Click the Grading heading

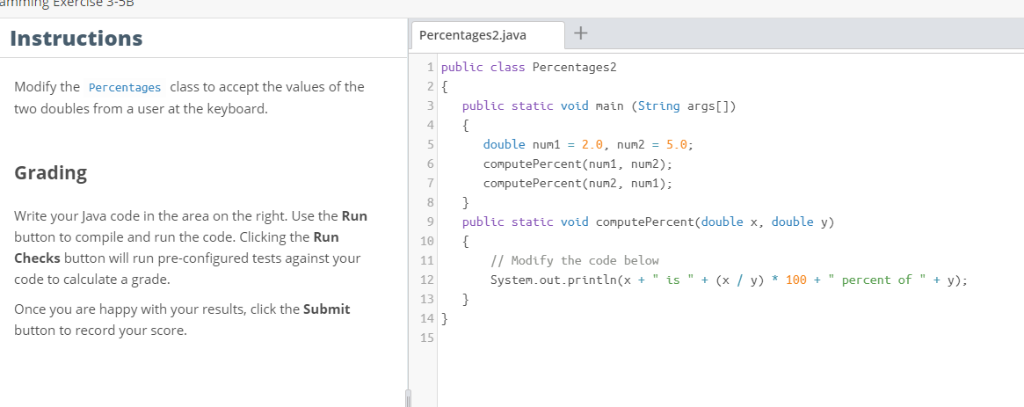pos(50,173)
